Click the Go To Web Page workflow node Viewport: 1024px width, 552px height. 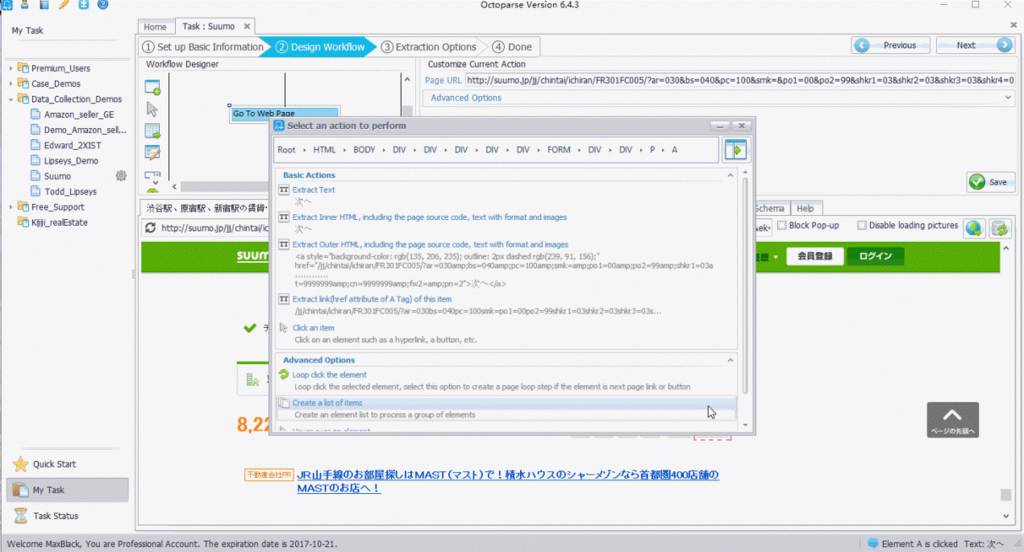tap(285, 113)
